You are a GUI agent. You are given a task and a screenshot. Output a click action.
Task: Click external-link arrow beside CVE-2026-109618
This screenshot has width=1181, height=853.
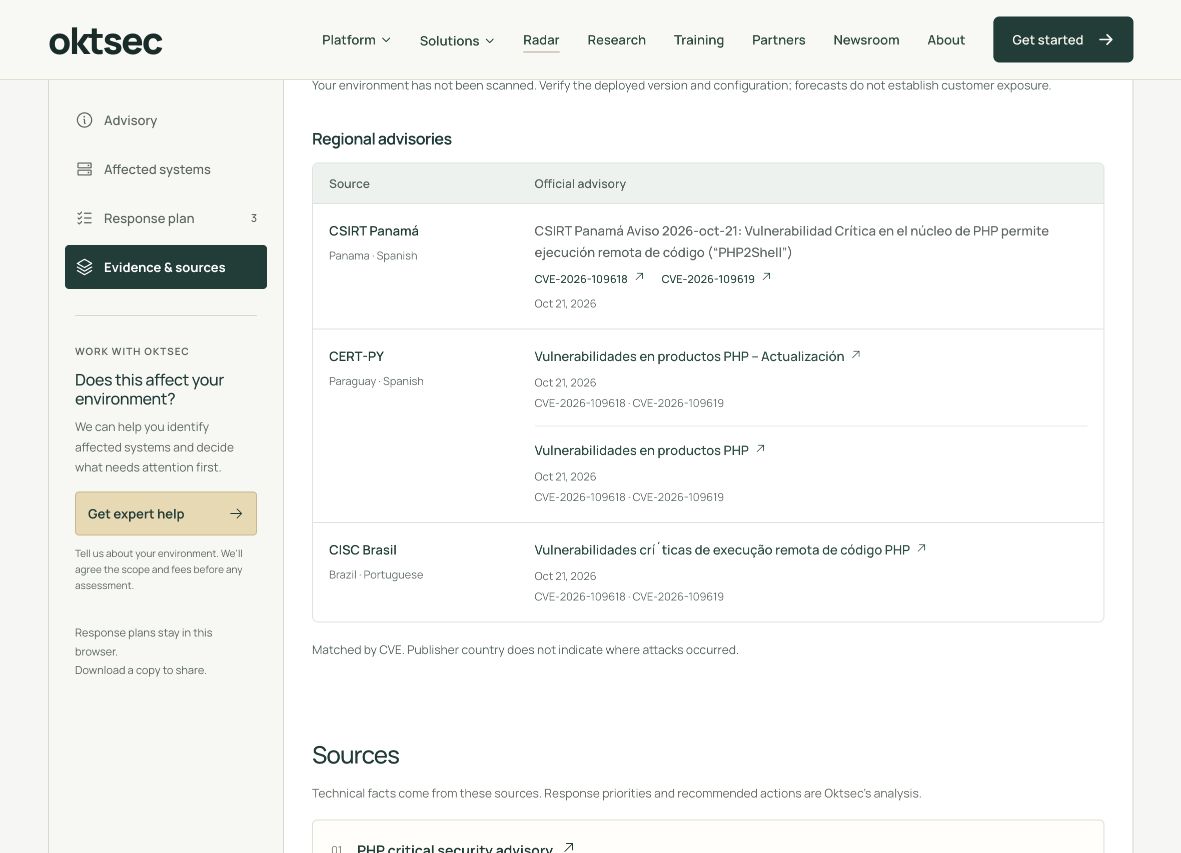639,276
